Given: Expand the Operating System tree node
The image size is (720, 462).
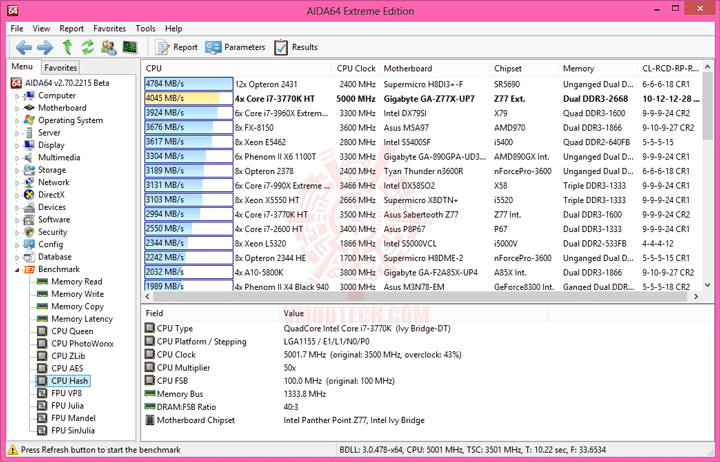Looking at the screenshot, I should tap(17, 121).
